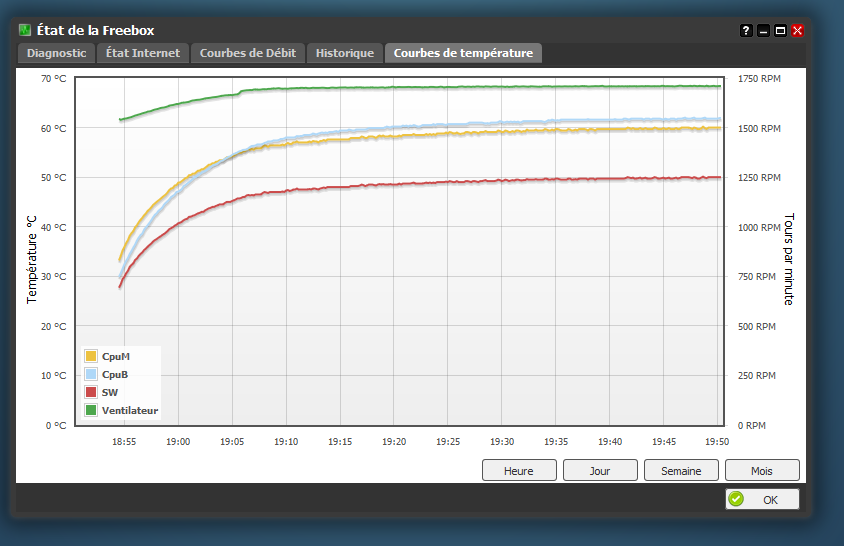Image resolution: width=844 pixels, height=546 pixels.
Task: Click the help question mark icon
Action: pos(746,31)
